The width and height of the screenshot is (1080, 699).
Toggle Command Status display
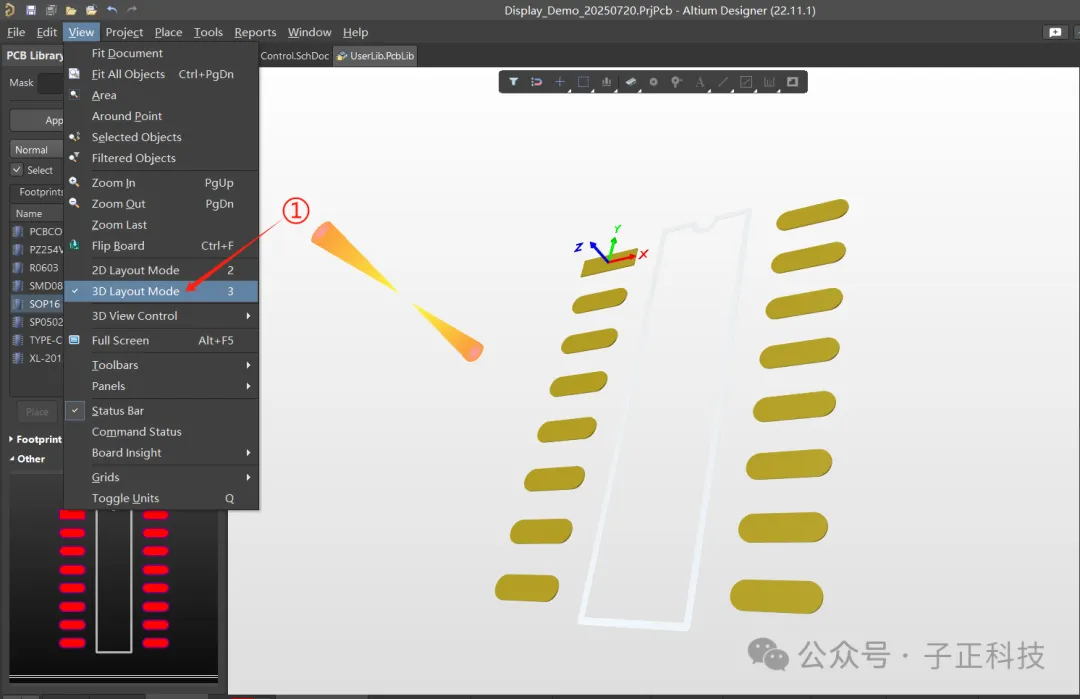click(161, 432)
